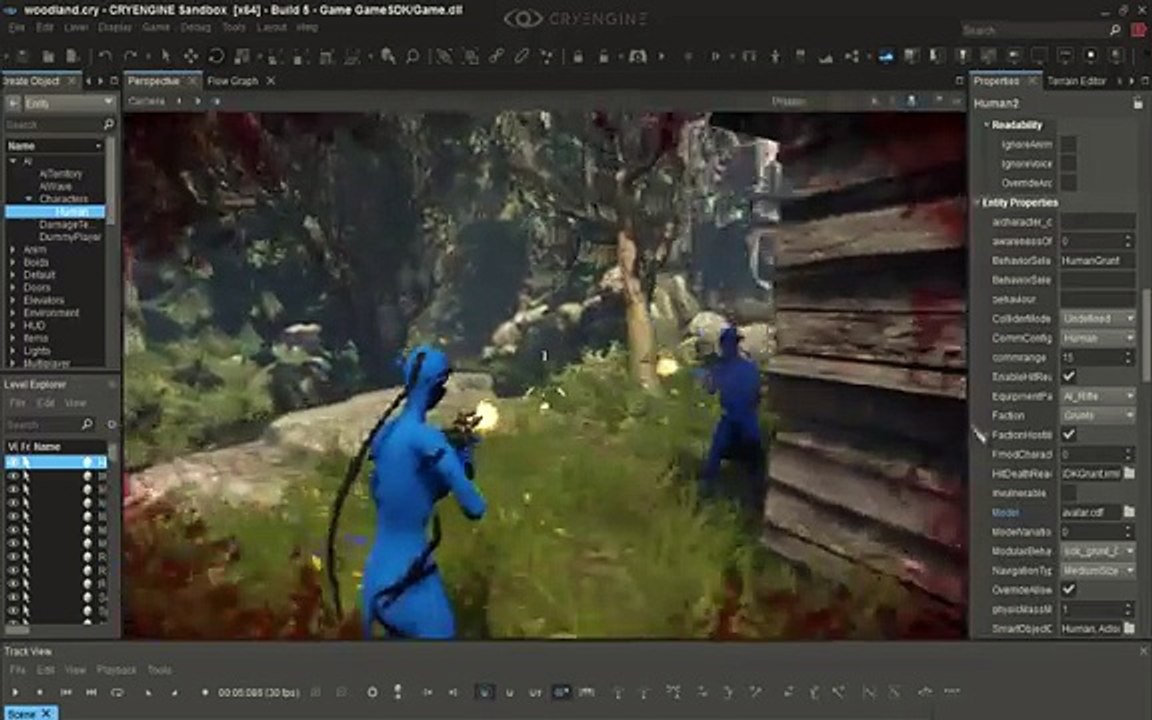
Task: Click the Level Explorer horizontal scrollbar
Action: (18, 630)
